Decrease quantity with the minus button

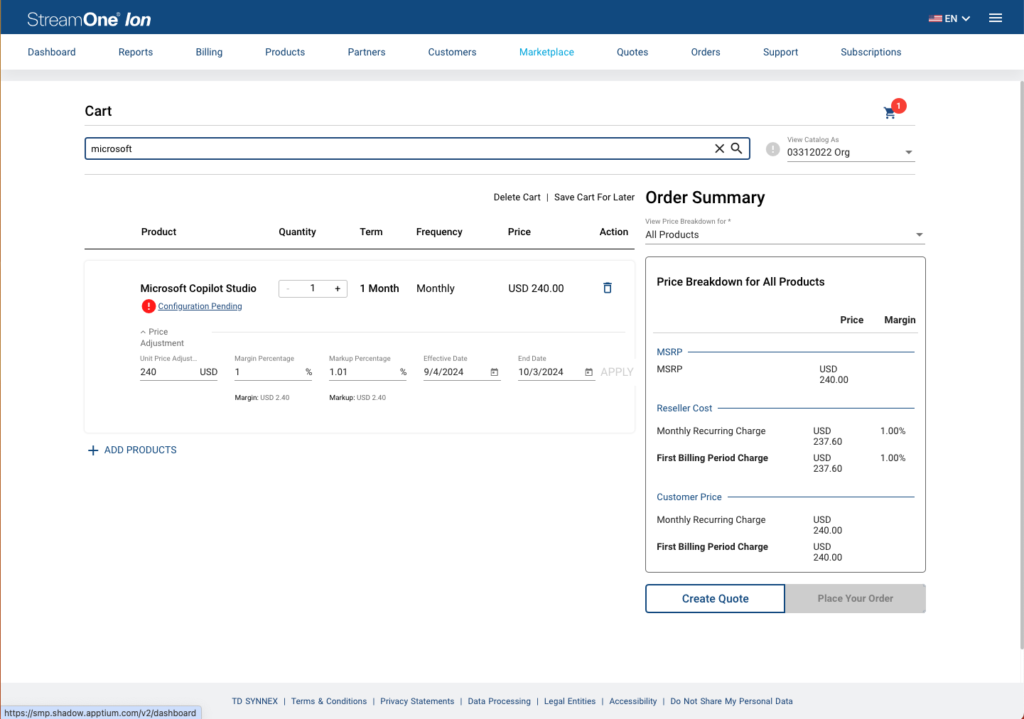pos(287,289)
